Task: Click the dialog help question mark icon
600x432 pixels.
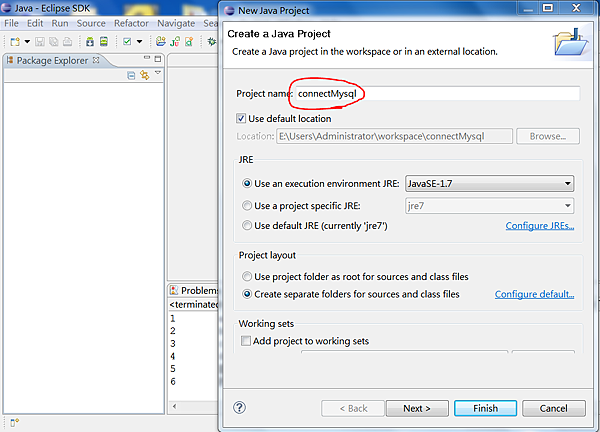Action: coord(240,408)
